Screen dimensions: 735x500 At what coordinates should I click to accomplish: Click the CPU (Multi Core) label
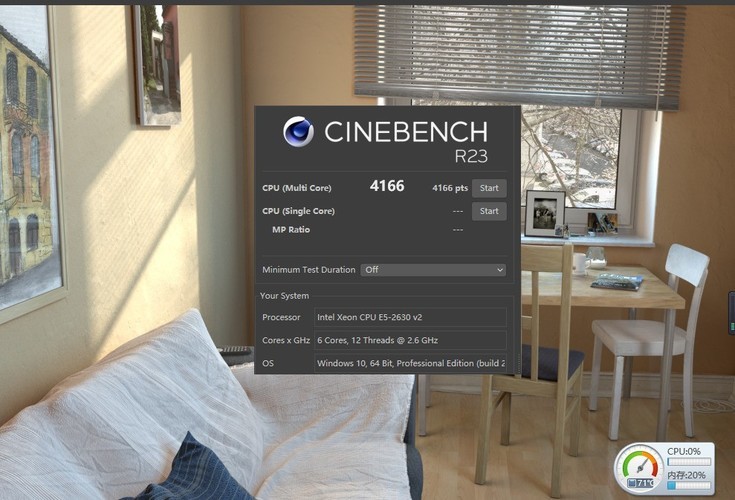click(x=297, y=188)
